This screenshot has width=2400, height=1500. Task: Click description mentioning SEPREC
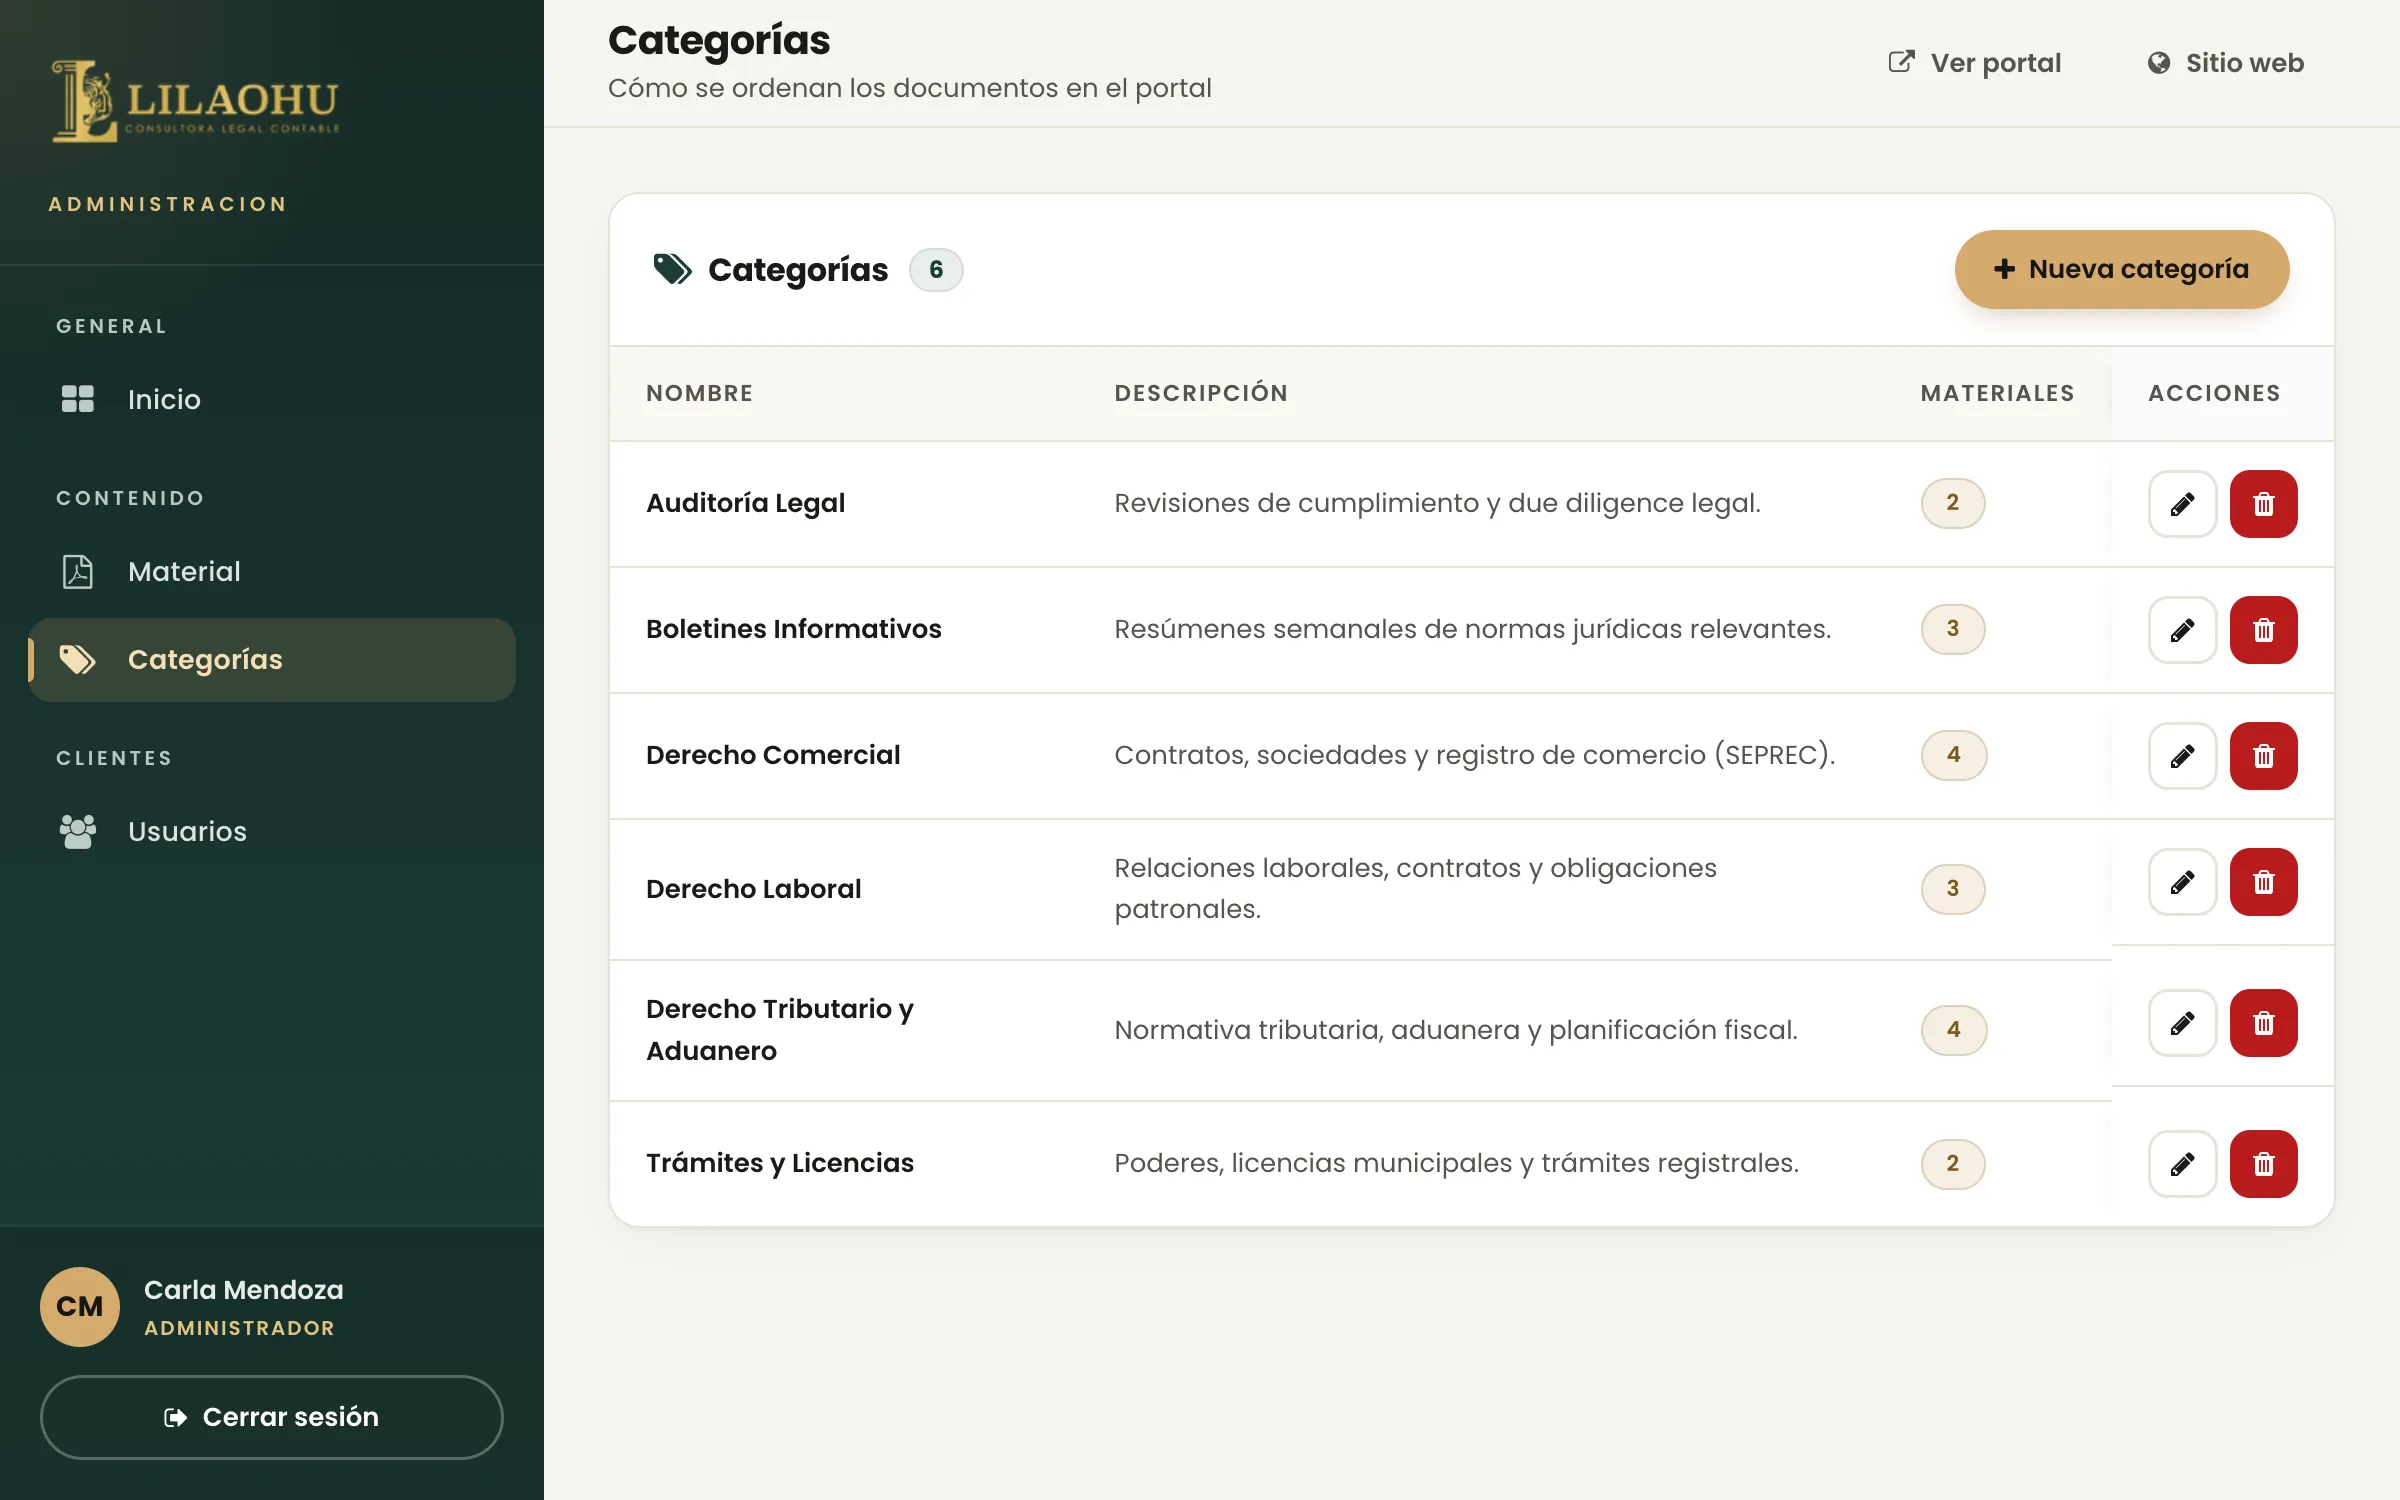[1474, 755]
